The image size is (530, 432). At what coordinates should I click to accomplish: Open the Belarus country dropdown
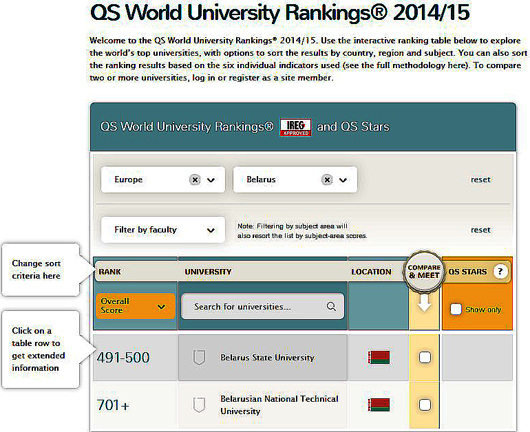click(343, 180)
